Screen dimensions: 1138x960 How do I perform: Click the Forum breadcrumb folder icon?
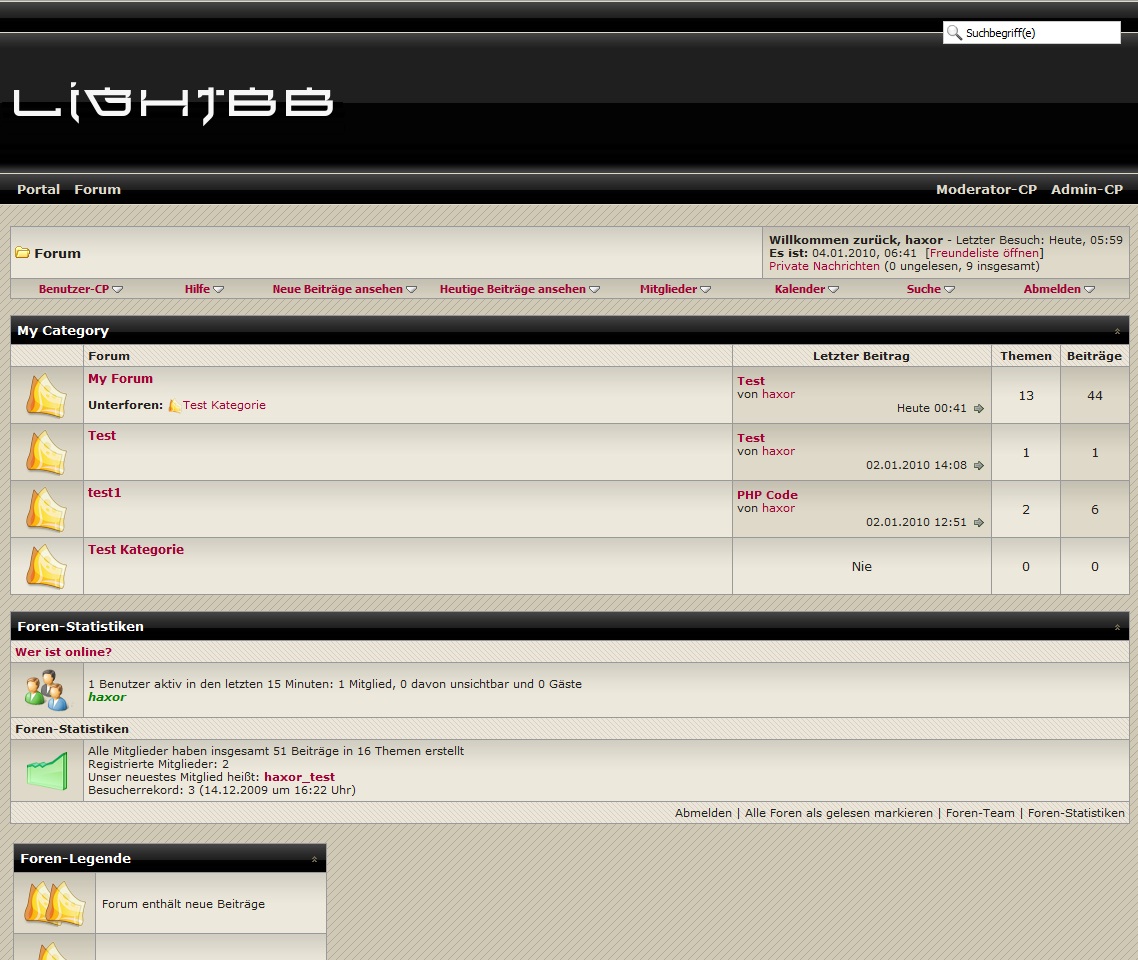click(22, 253)
